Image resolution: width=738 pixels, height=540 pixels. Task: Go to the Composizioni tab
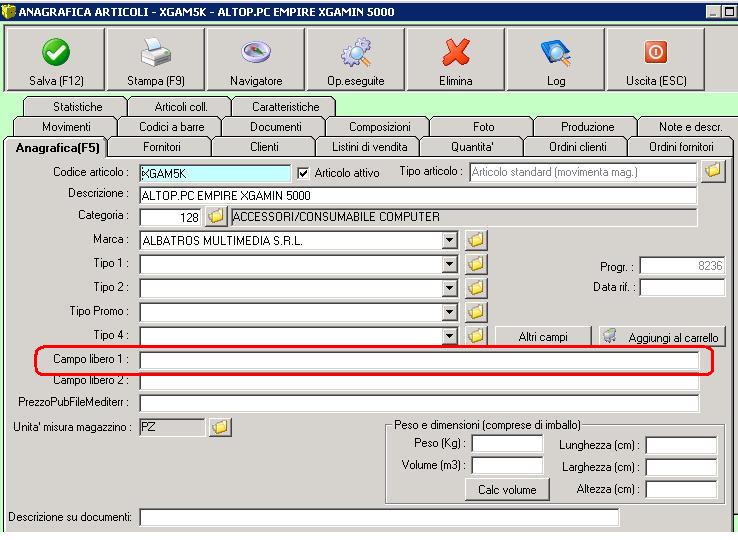[x=378, y=127]
